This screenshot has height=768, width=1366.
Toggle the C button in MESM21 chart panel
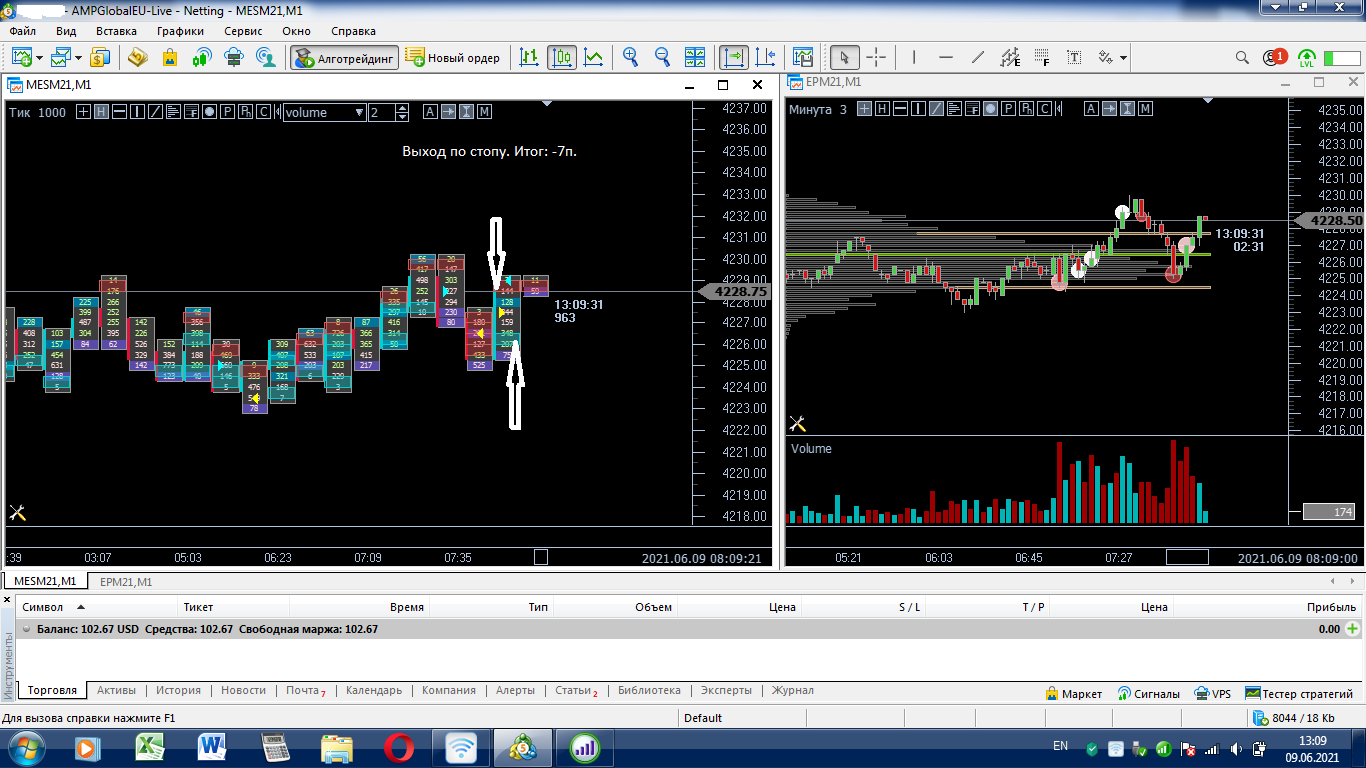point(264,112)
